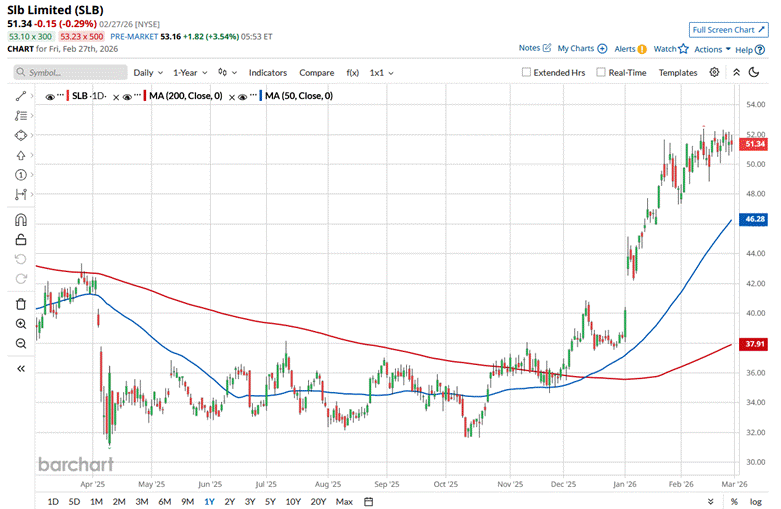The image size is (781, 509).
Task: Zoom out using the magnifier minus icon
Action: [x=21, y=344]
